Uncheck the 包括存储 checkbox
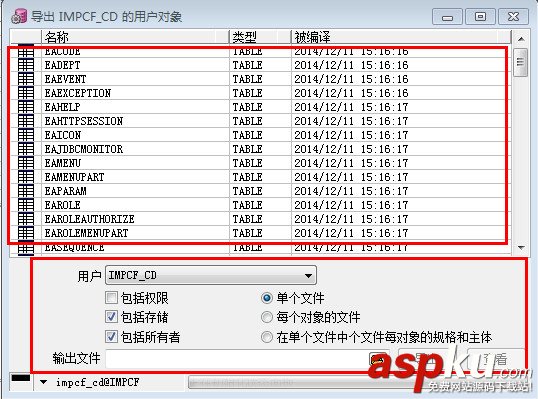The width and height of the screenshot is (538, 399). click(x=111, y=317)
